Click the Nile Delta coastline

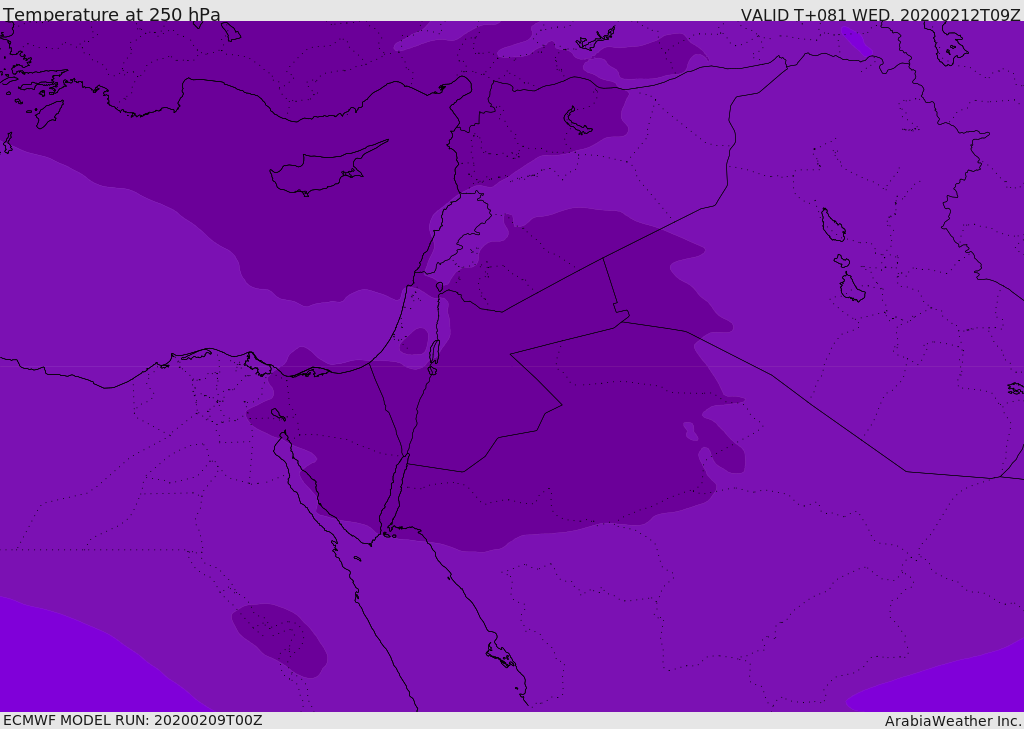215,354
